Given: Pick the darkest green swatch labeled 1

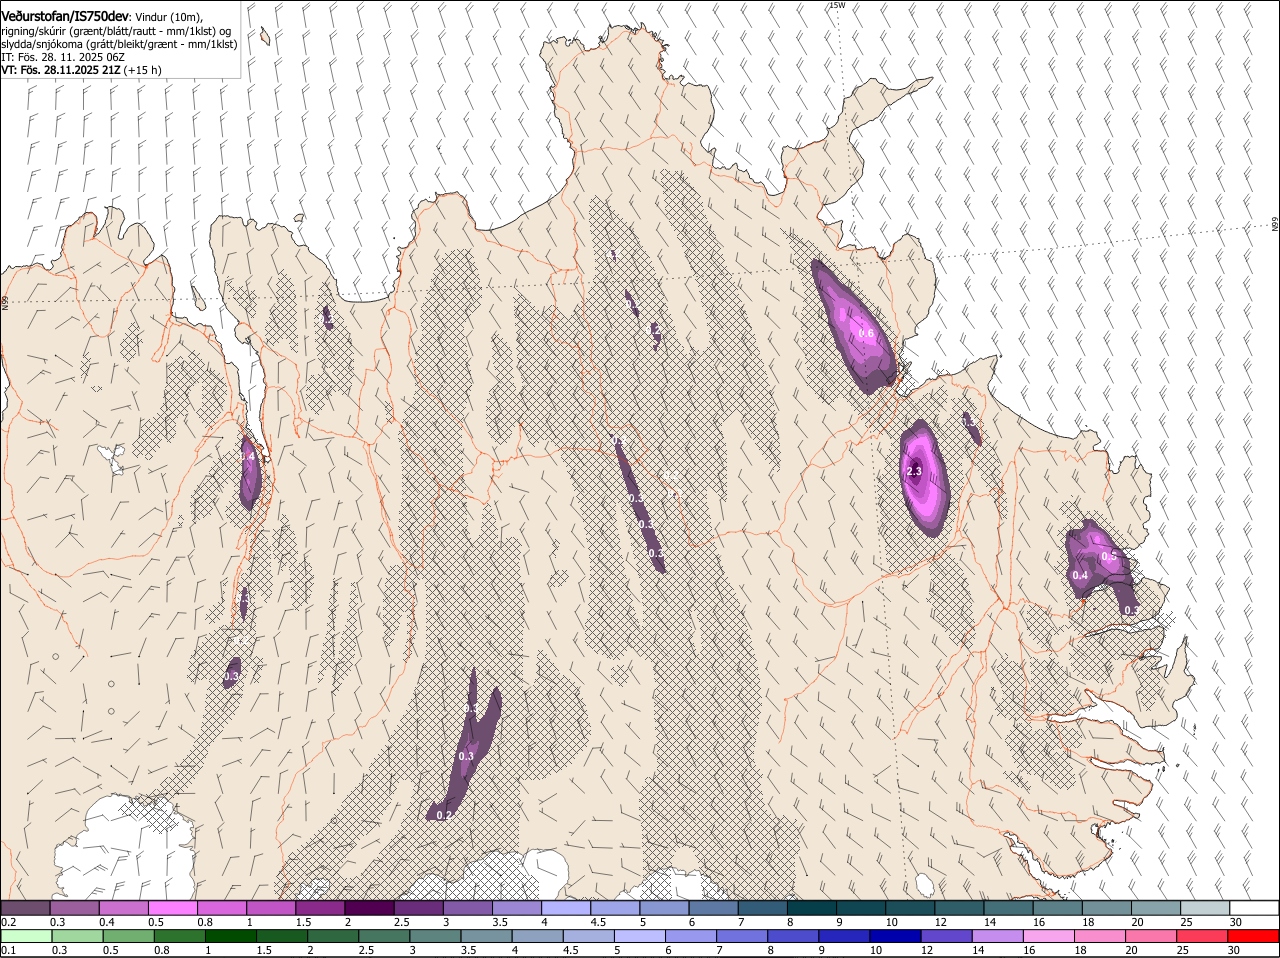Looking at the screenshot, I should 230,936.
